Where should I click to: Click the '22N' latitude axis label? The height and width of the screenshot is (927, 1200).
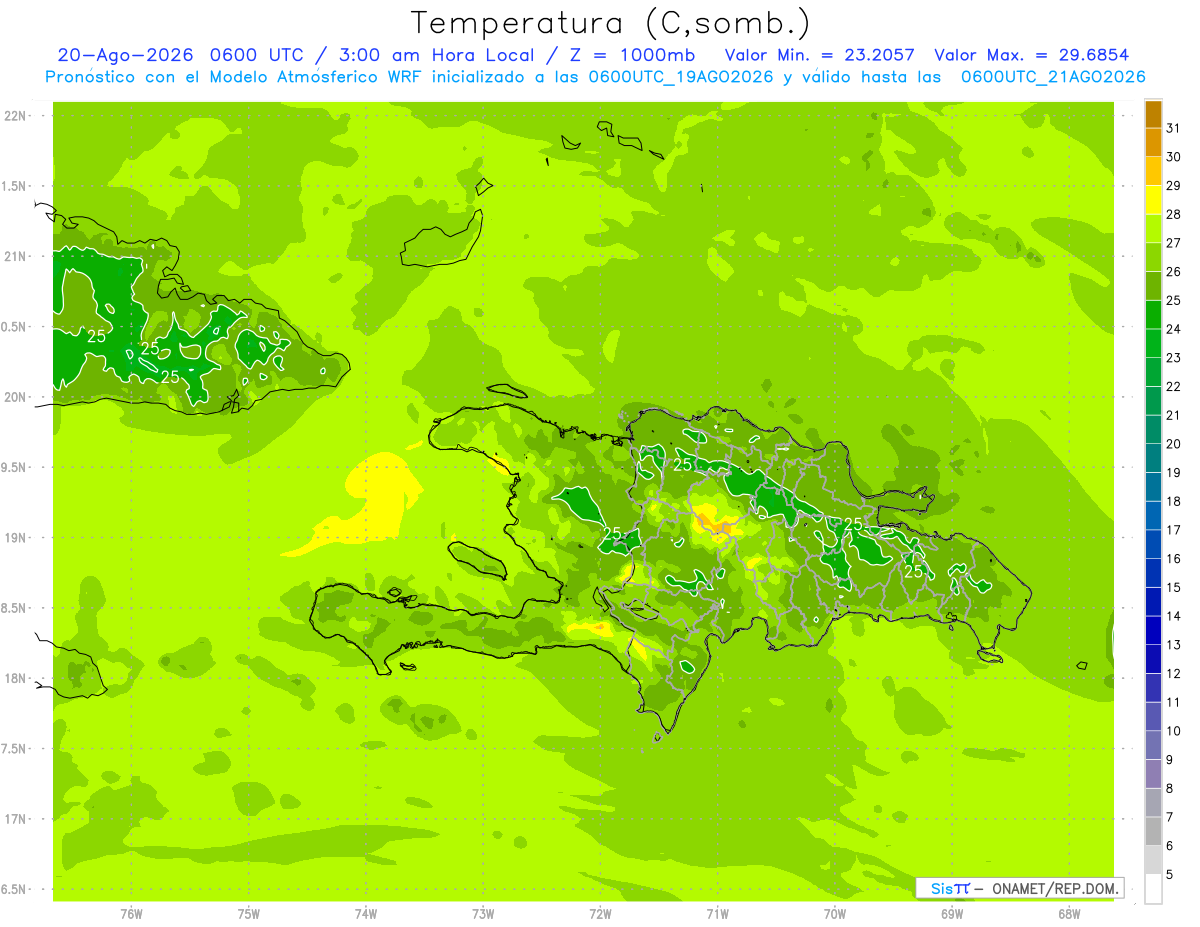(x=15, y=116)
